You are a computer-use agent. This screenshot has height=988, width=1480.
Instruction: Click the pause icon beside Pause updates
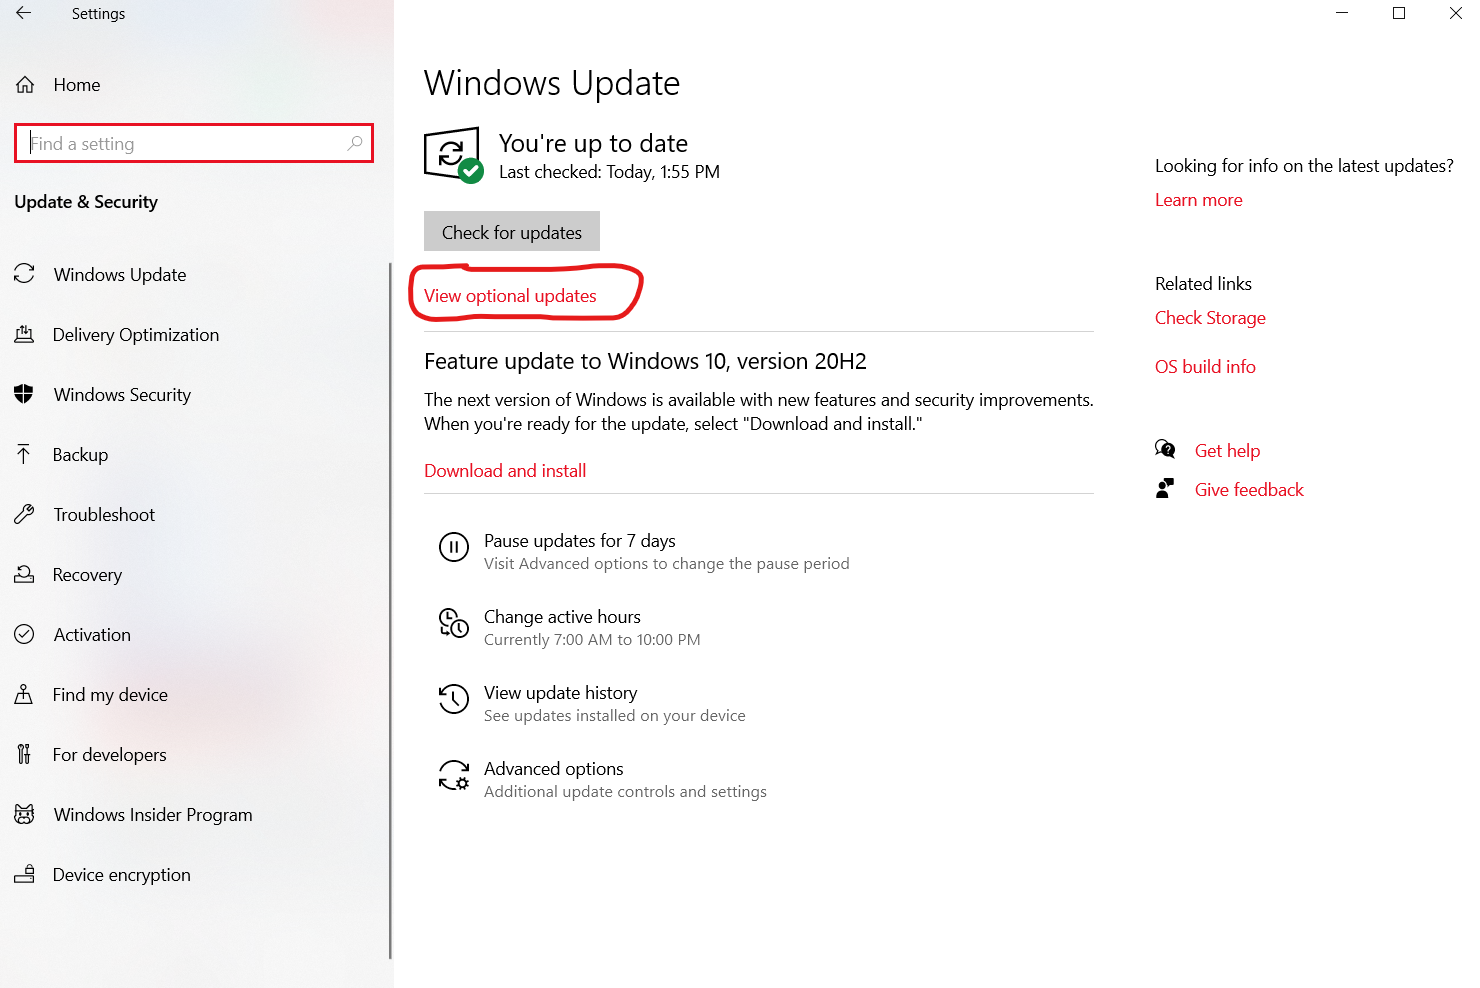click(454, 547)
